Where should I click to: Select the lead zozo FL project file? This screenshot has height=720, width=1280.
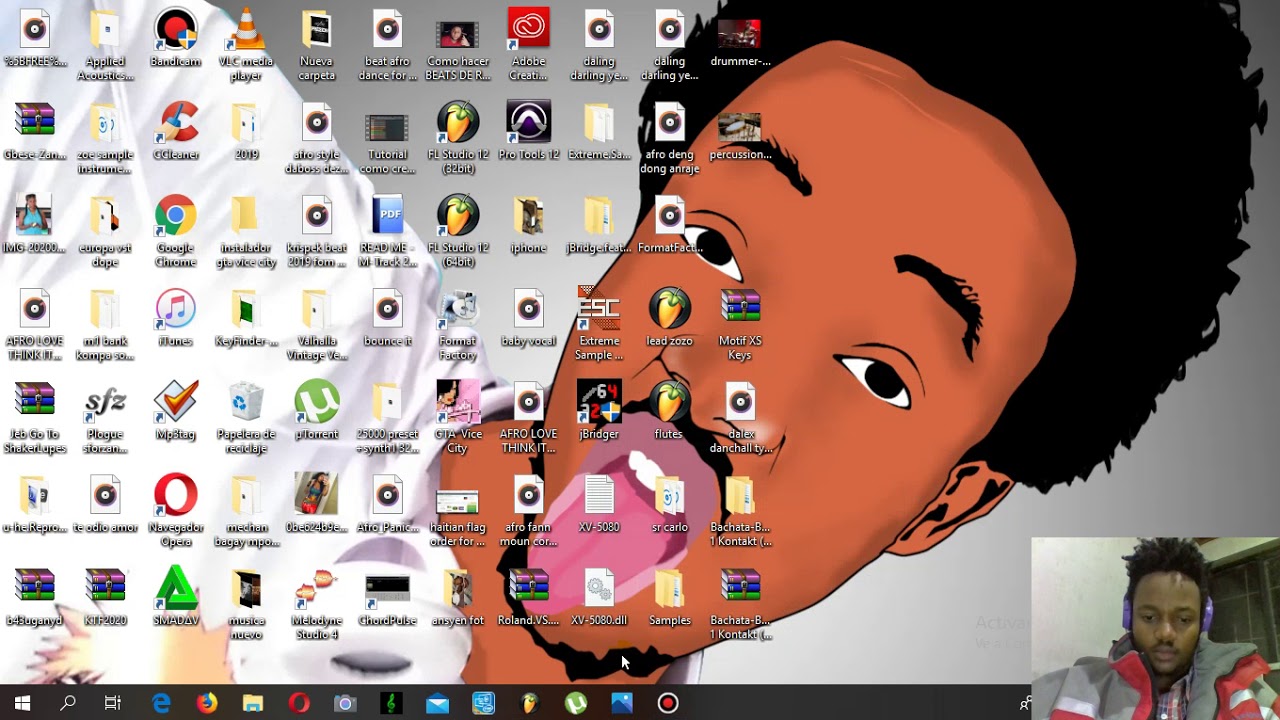669,317
